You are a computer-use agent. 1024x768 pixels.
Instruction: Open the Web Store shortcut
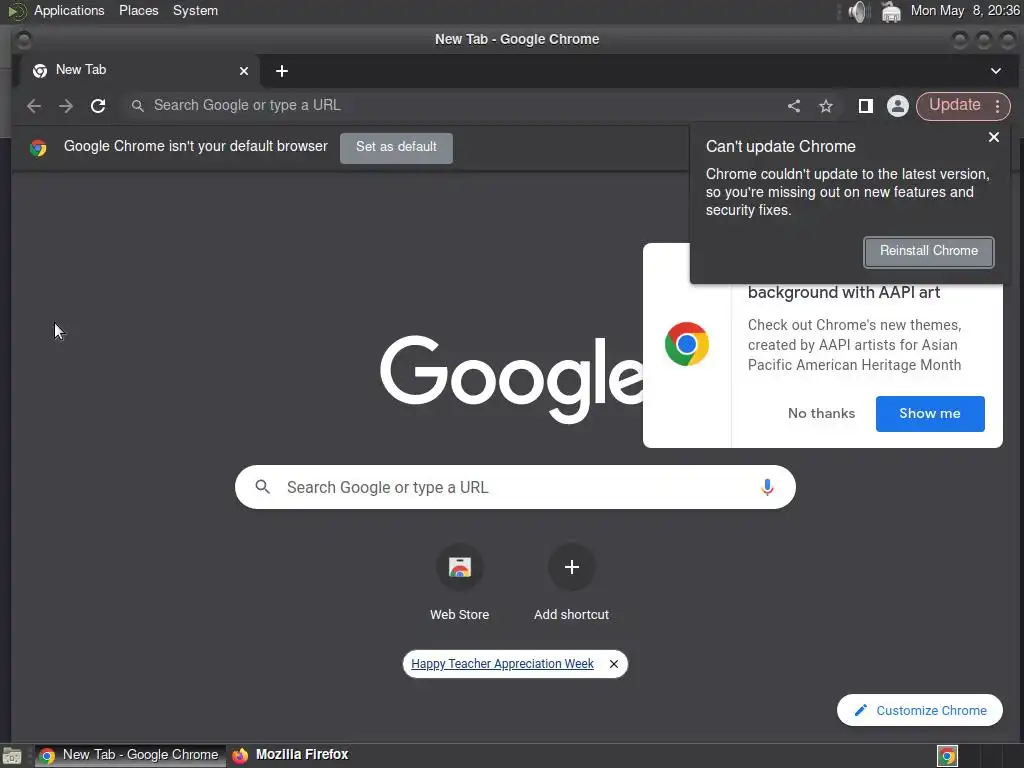tap(460, 583)
